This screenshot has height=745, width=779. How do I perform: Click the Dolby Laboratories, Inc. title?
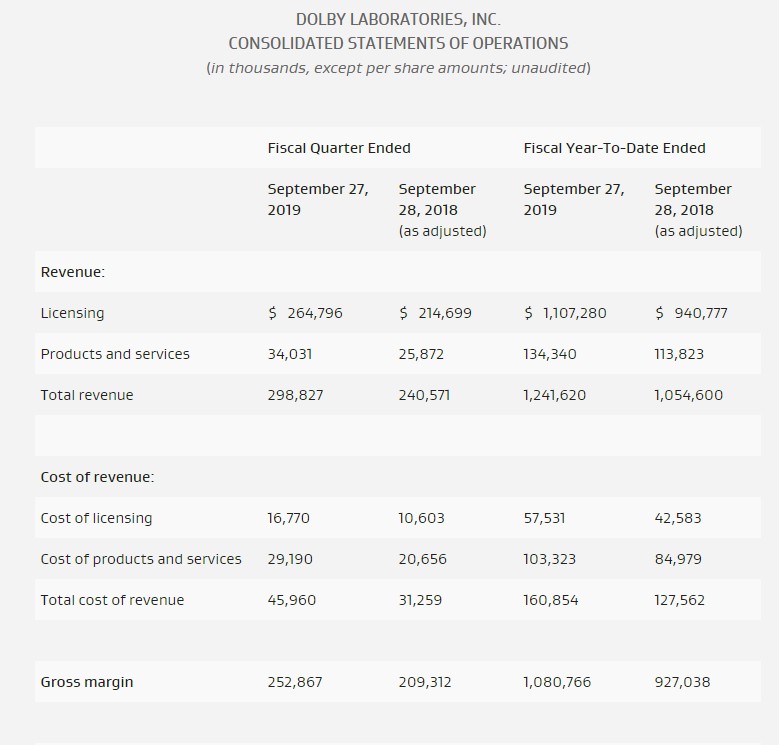click(x=398, y=19)
